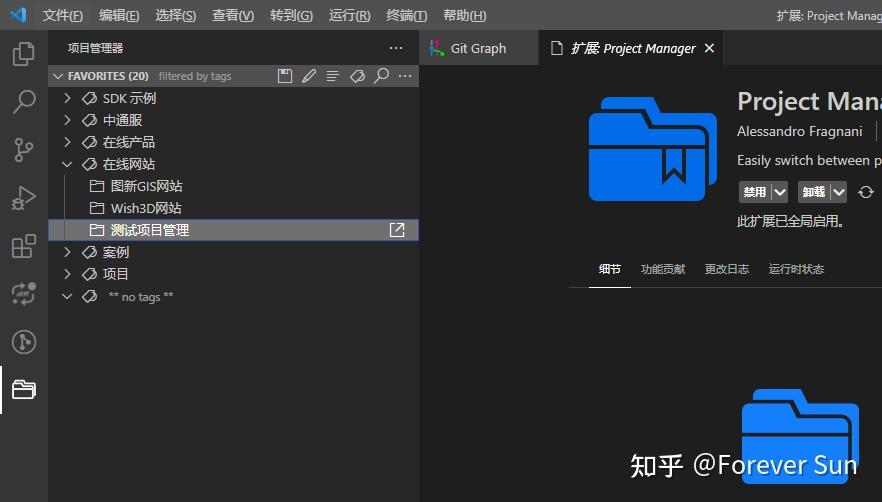The height and width of the screenshot is (502, 882).
Task: Click publisher Alessandro Fragnani link
Action: point(799,131)
